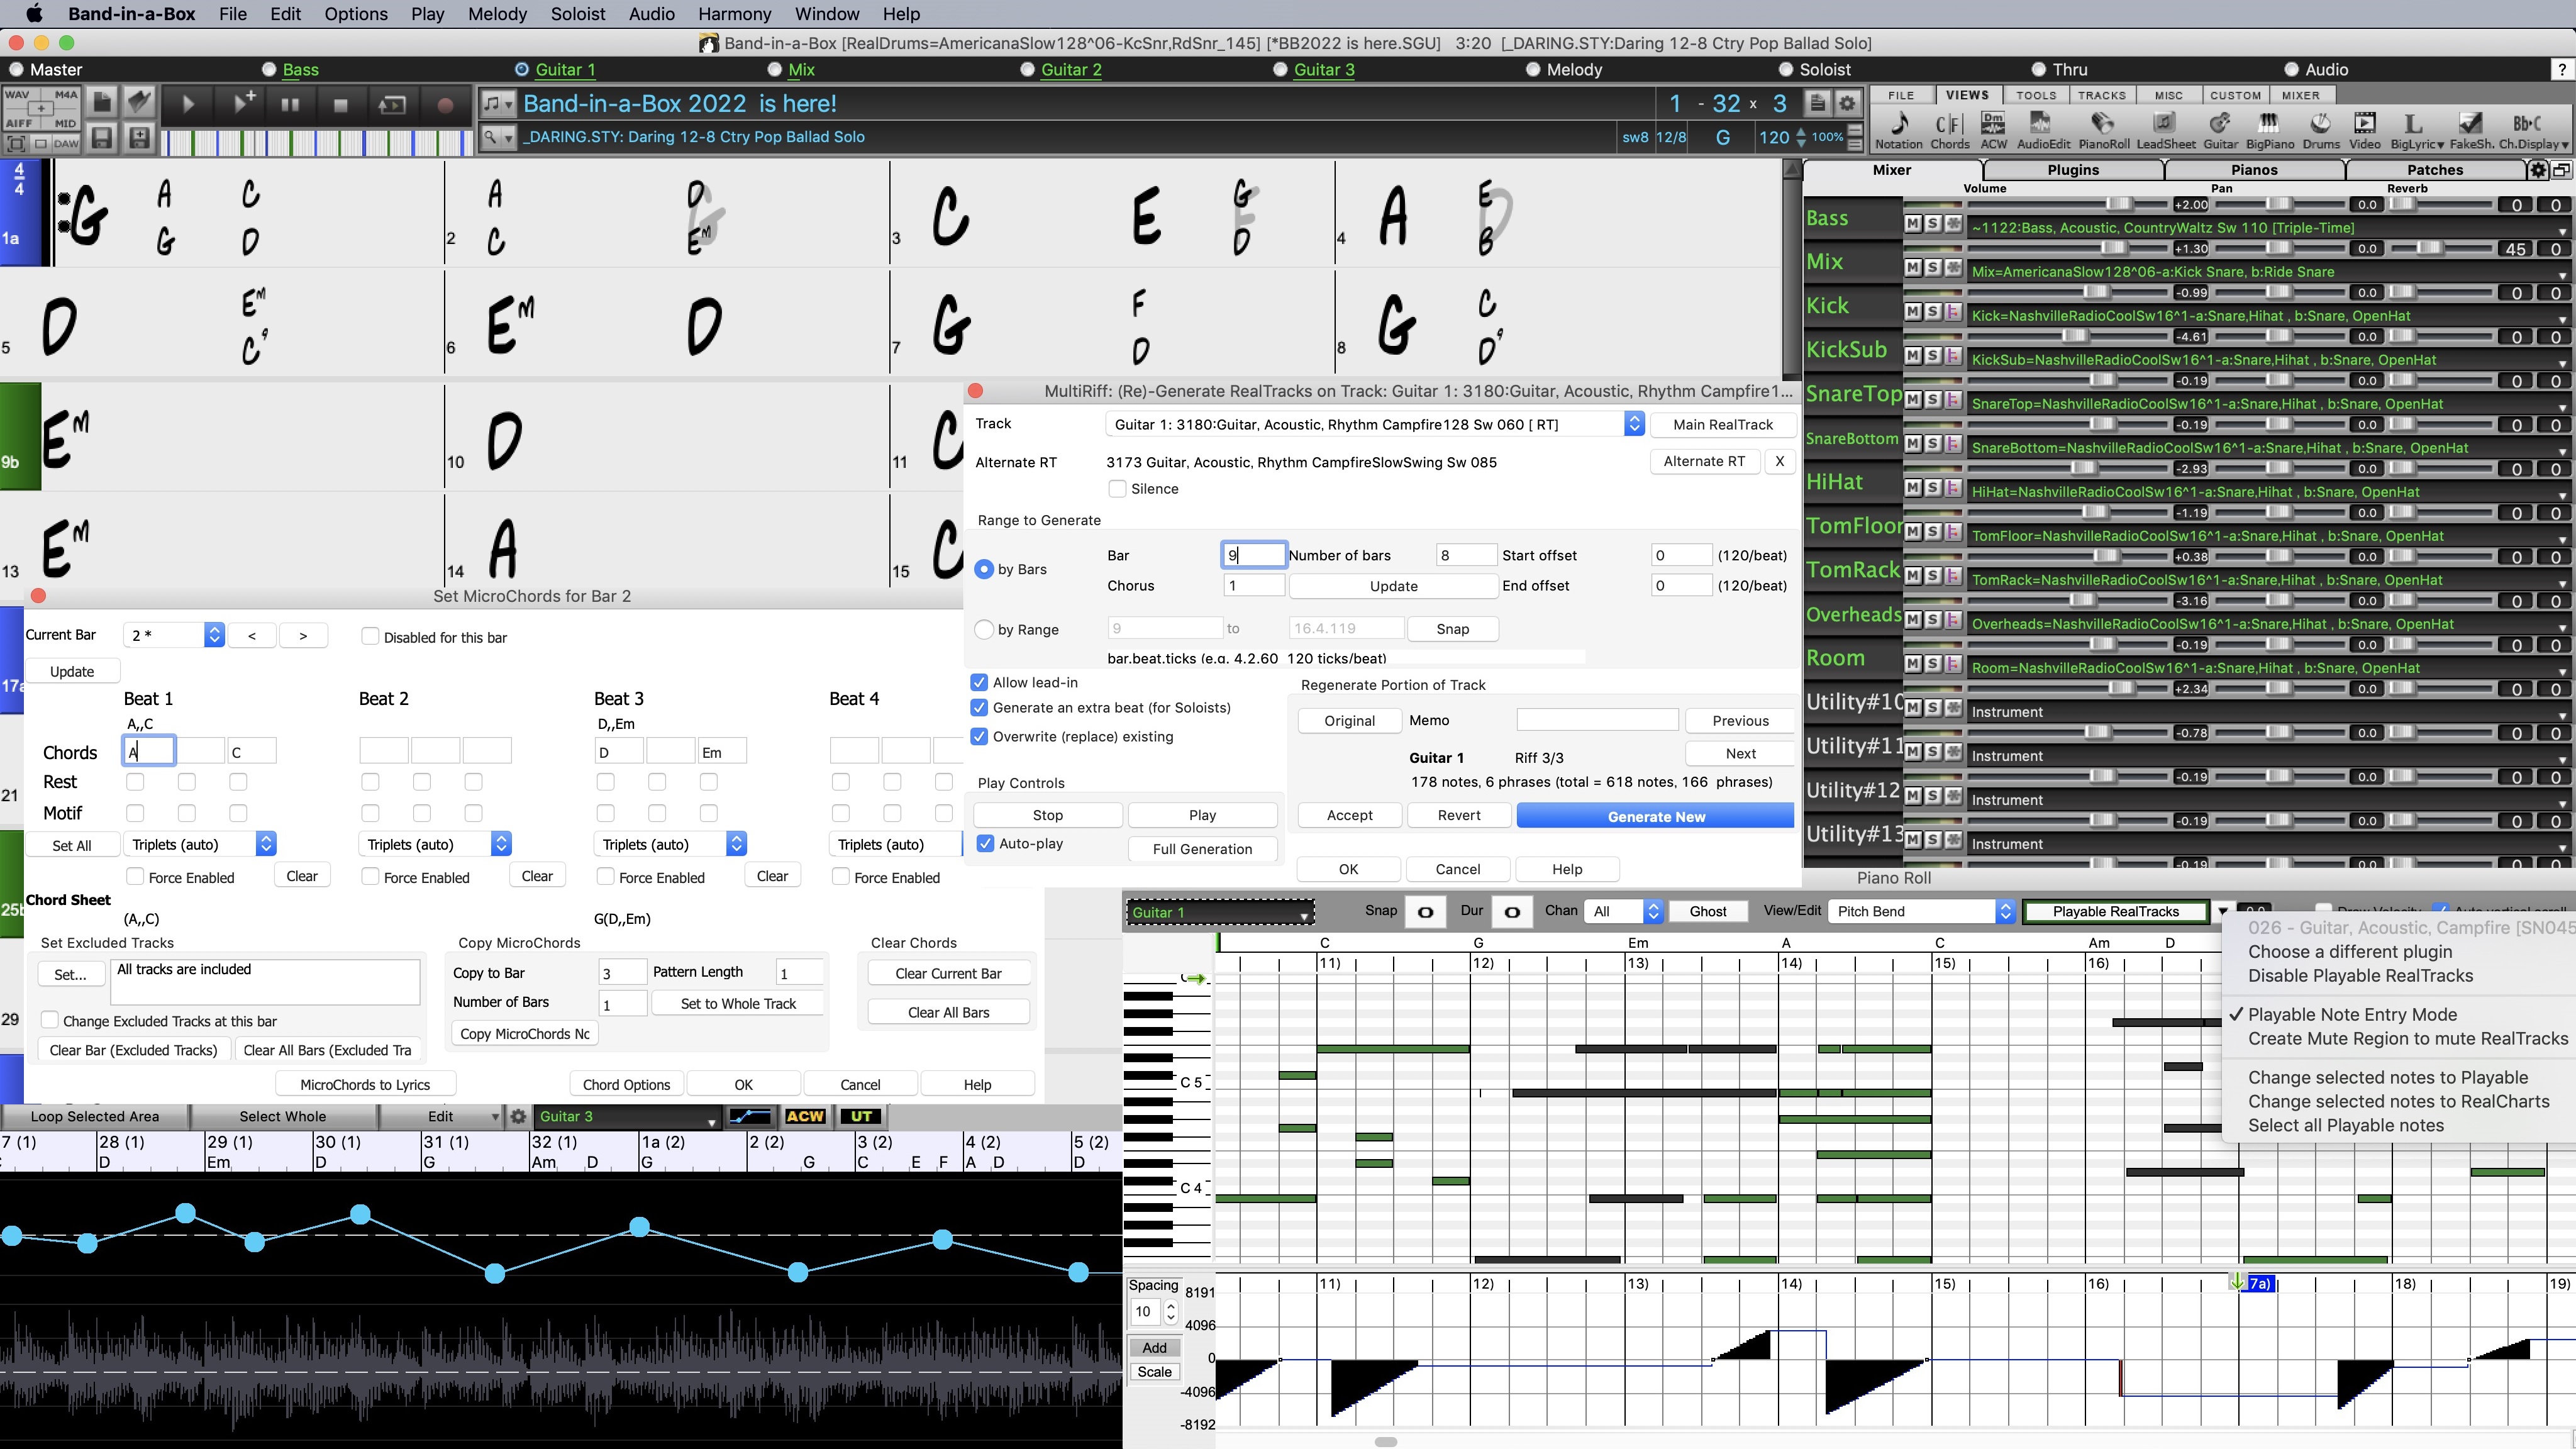
Task: Click the New song file icon
Action: (x=102, y=102)
